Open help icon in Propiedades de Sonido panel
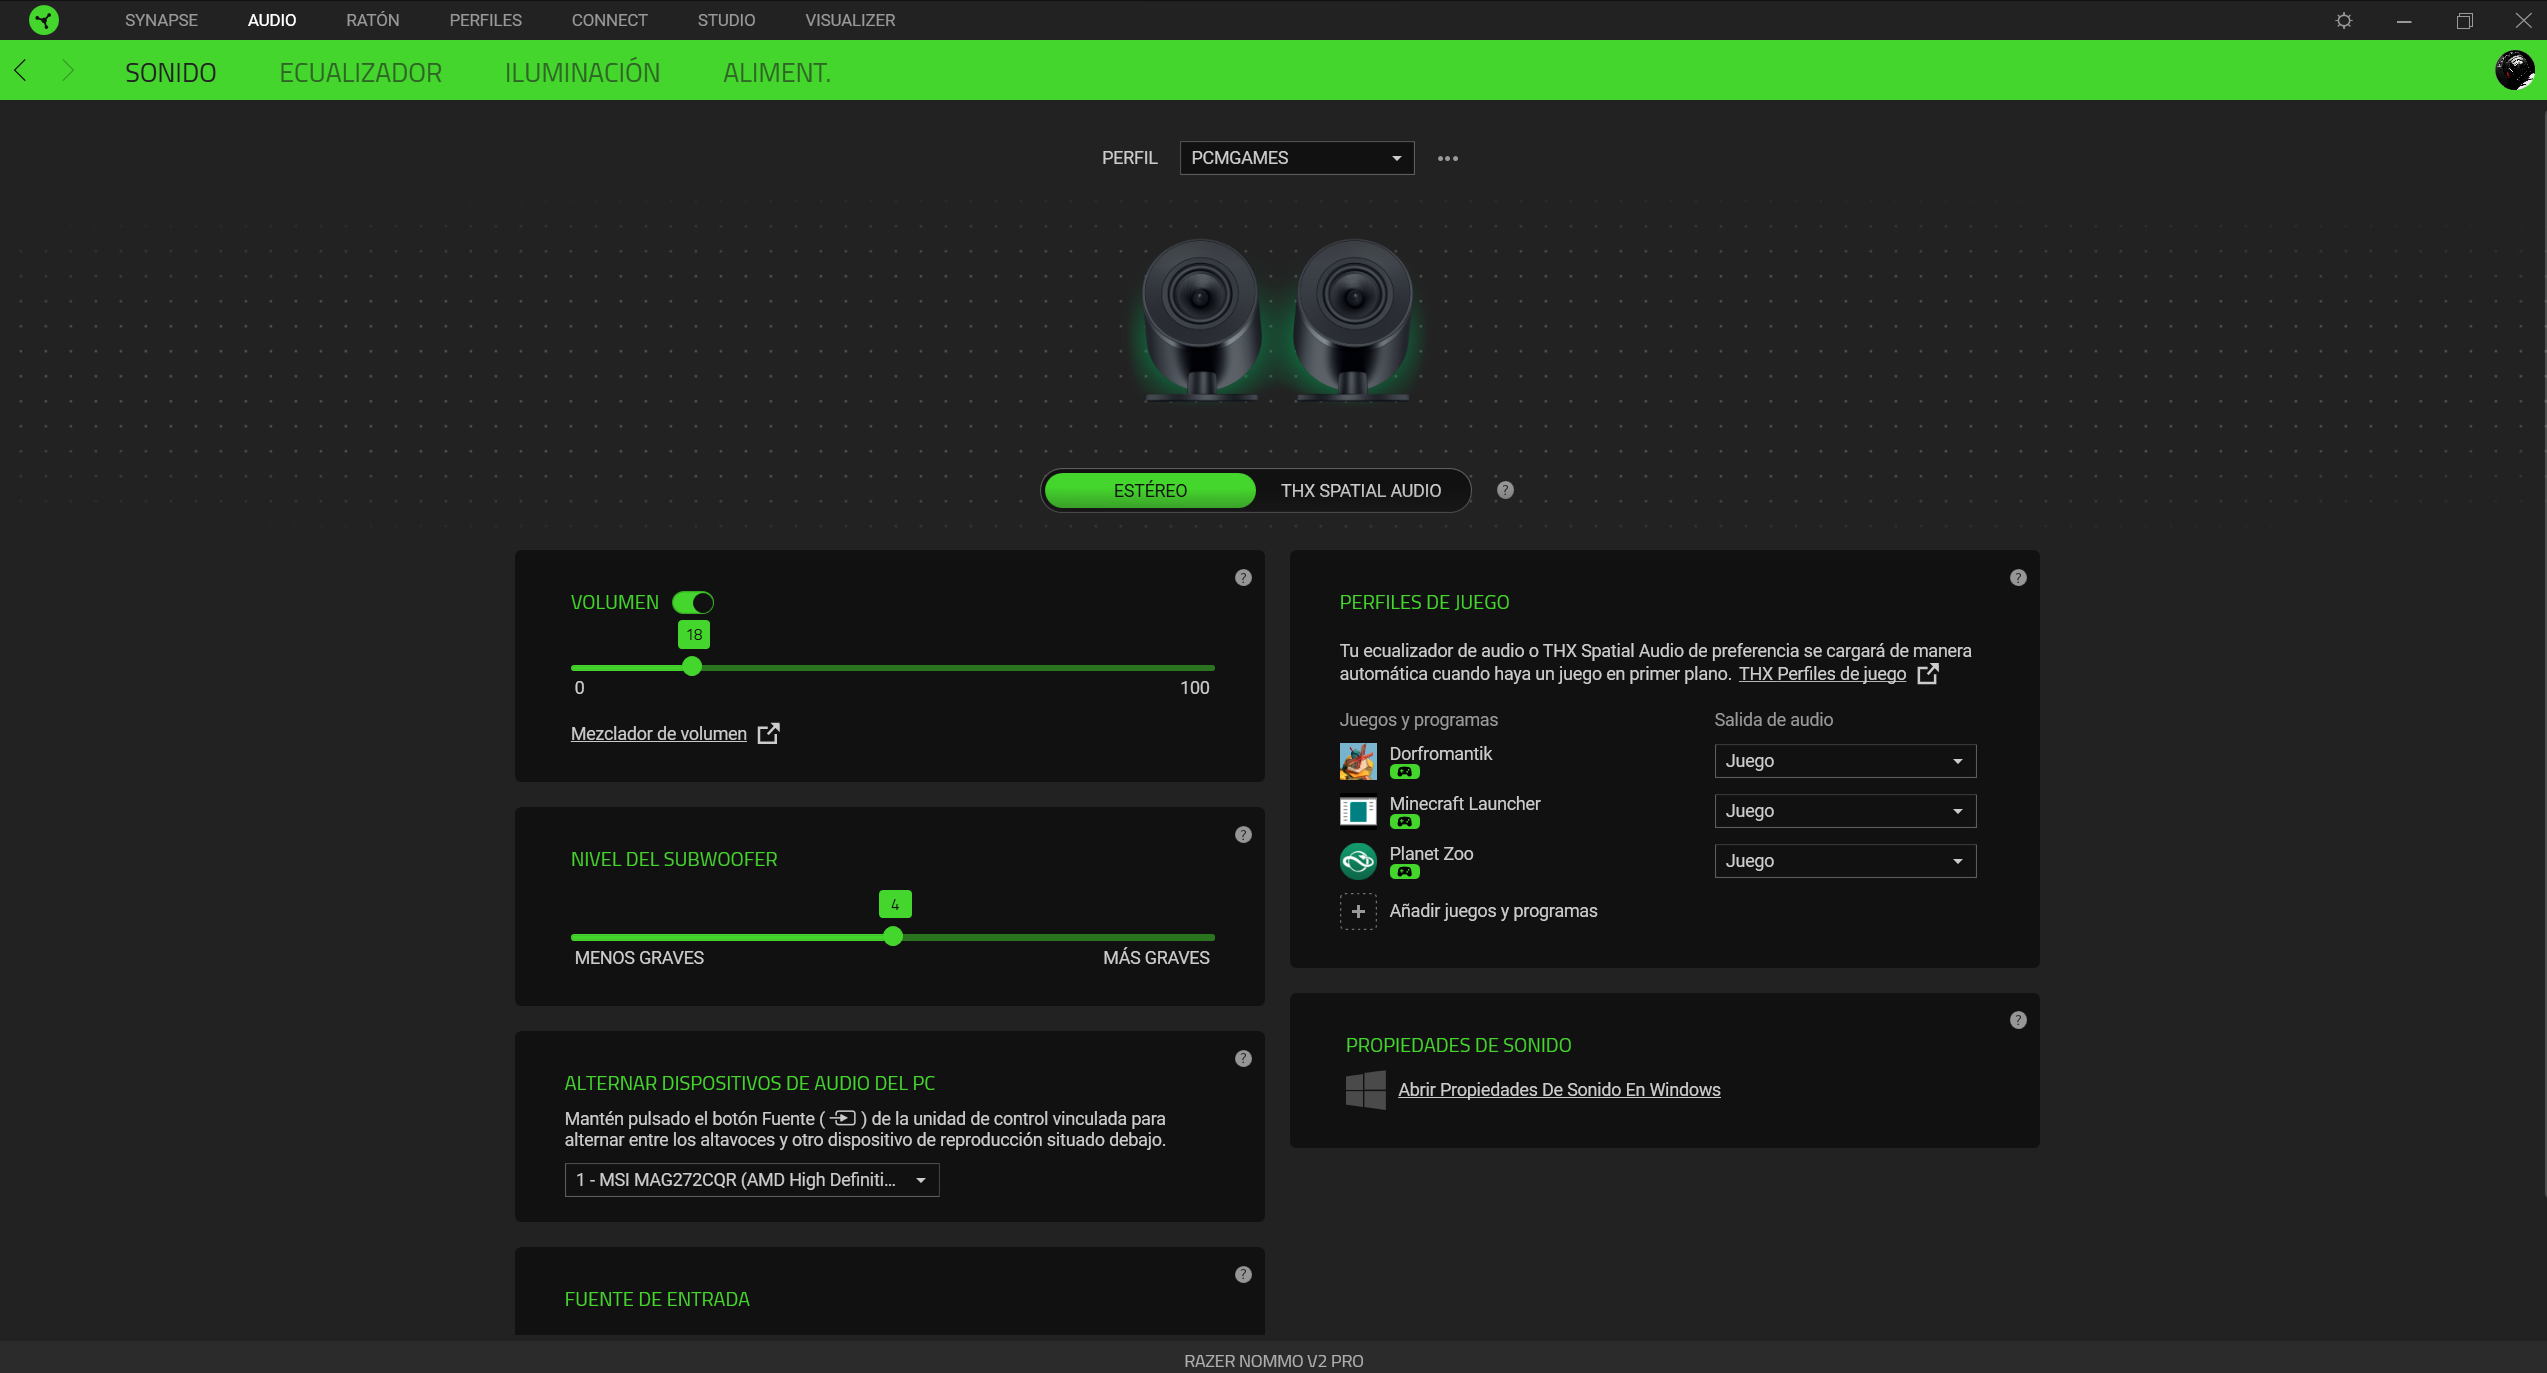2547x1373 pixels. coord(2018,1020)
